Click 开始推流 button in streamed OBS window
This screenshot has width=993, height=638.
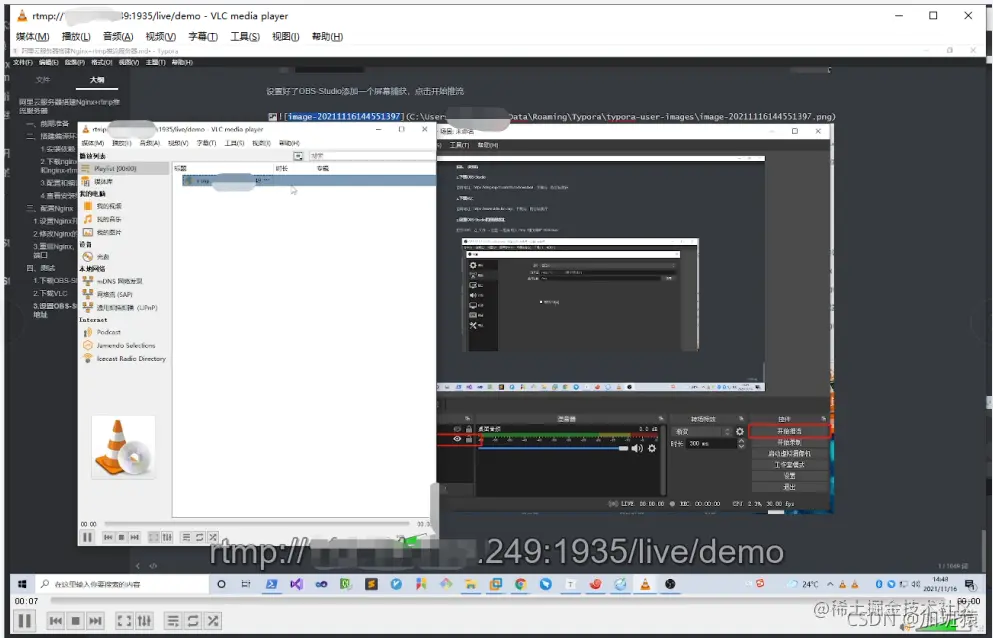(x=789, y=431)
